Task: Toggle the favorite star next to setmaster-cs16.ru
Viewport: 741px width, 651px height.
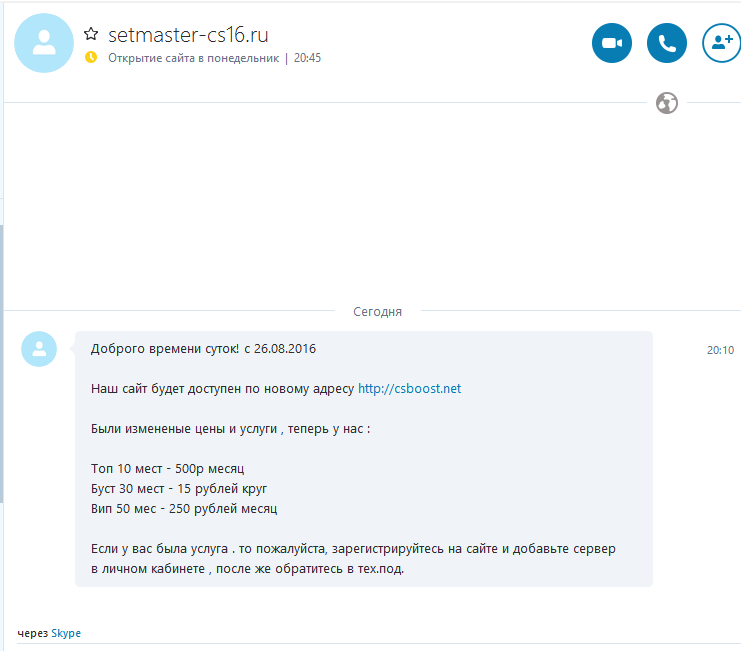Action: coord(91,34)
